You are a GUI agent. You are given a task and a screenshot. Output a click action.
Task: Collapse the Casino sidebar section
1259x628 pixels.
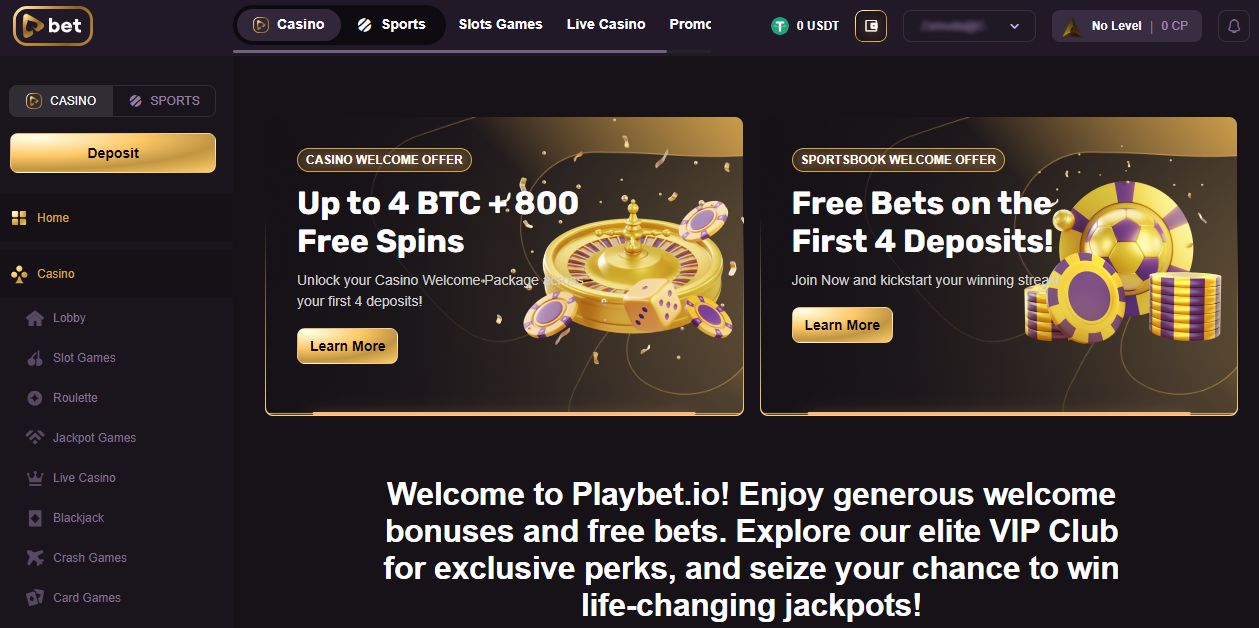coord(56,274)
